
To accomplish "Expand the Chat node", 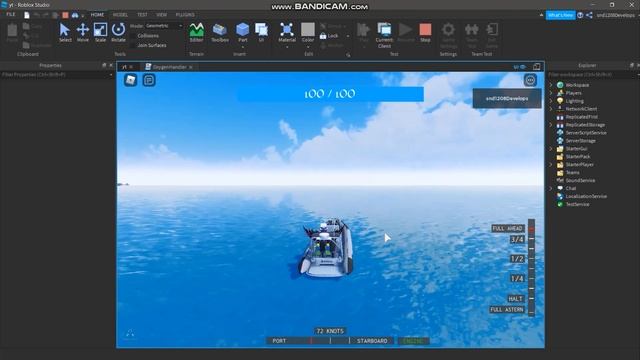I will tap(551, 188).
